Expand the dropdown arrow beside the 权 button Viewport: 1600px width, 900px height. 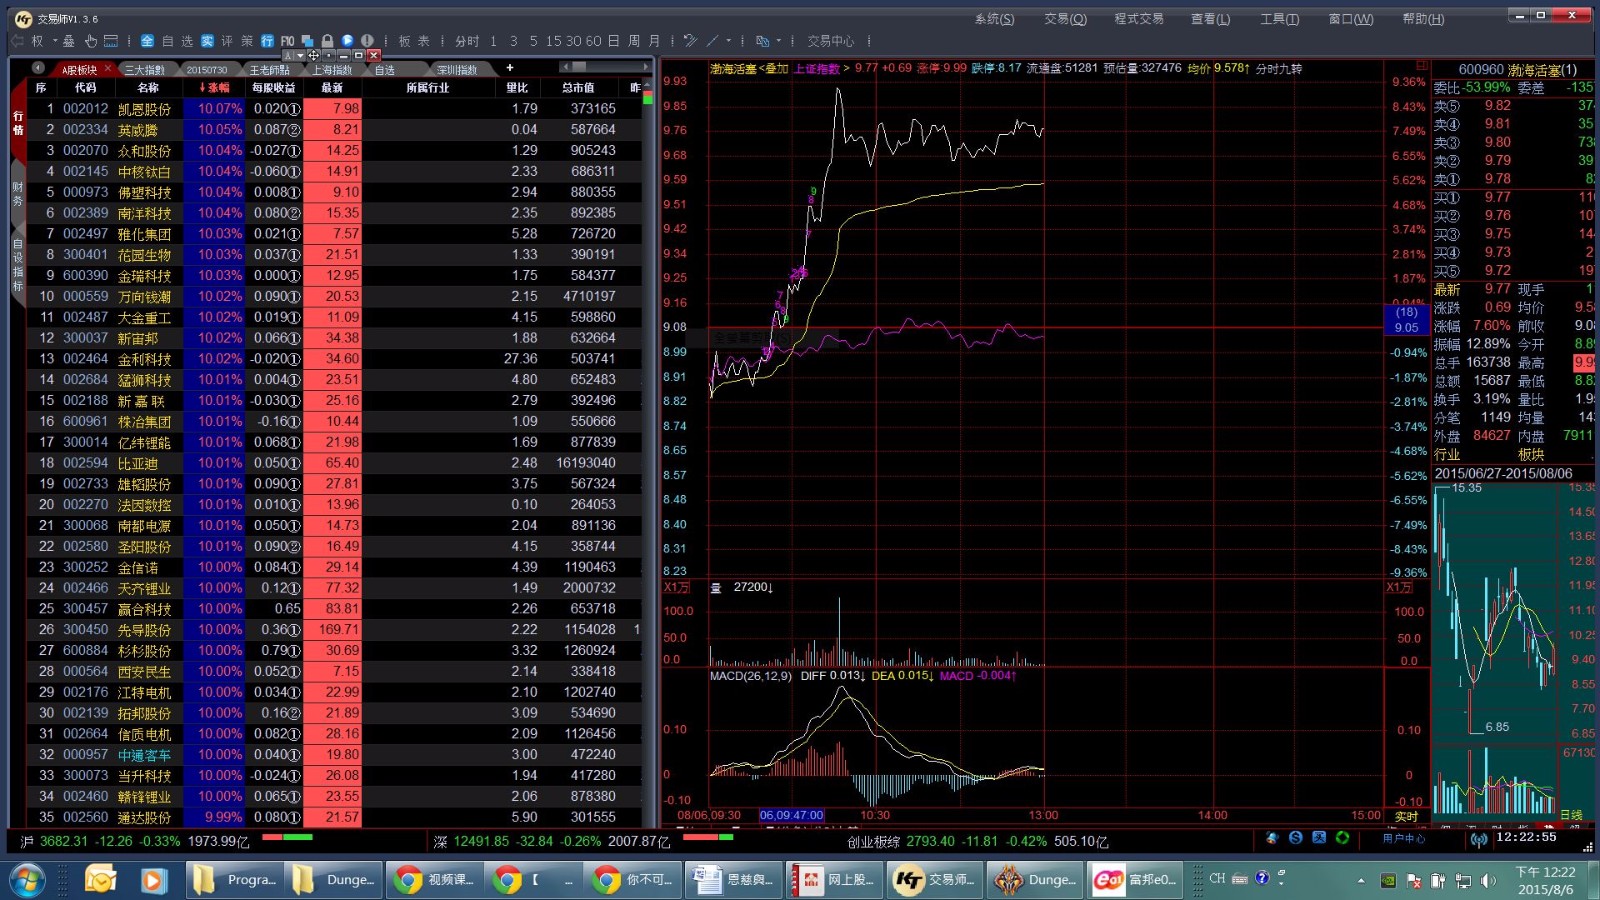54,41
